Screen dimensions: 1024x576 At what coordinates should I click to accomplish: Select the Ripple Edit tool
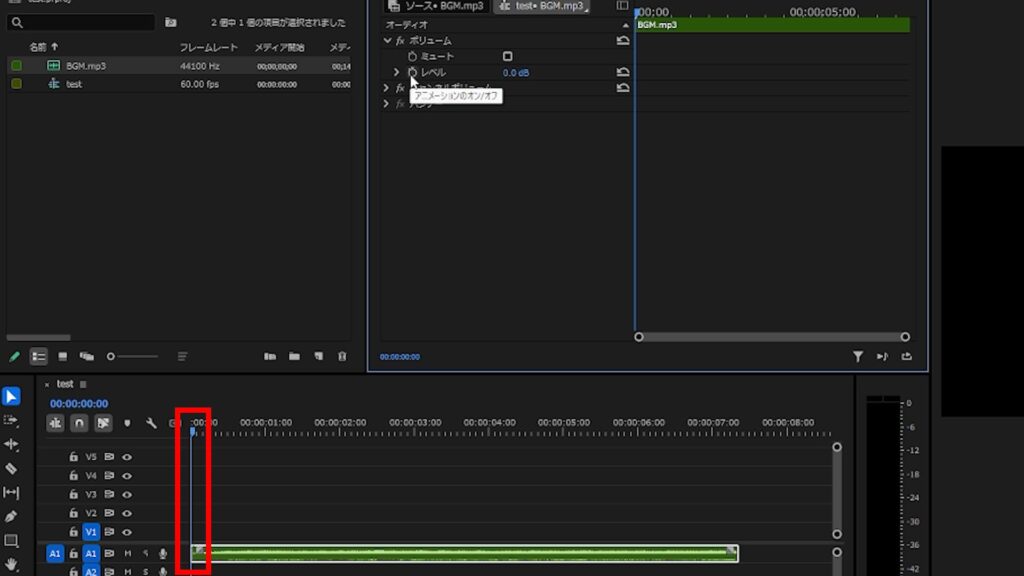coord(11,444)
